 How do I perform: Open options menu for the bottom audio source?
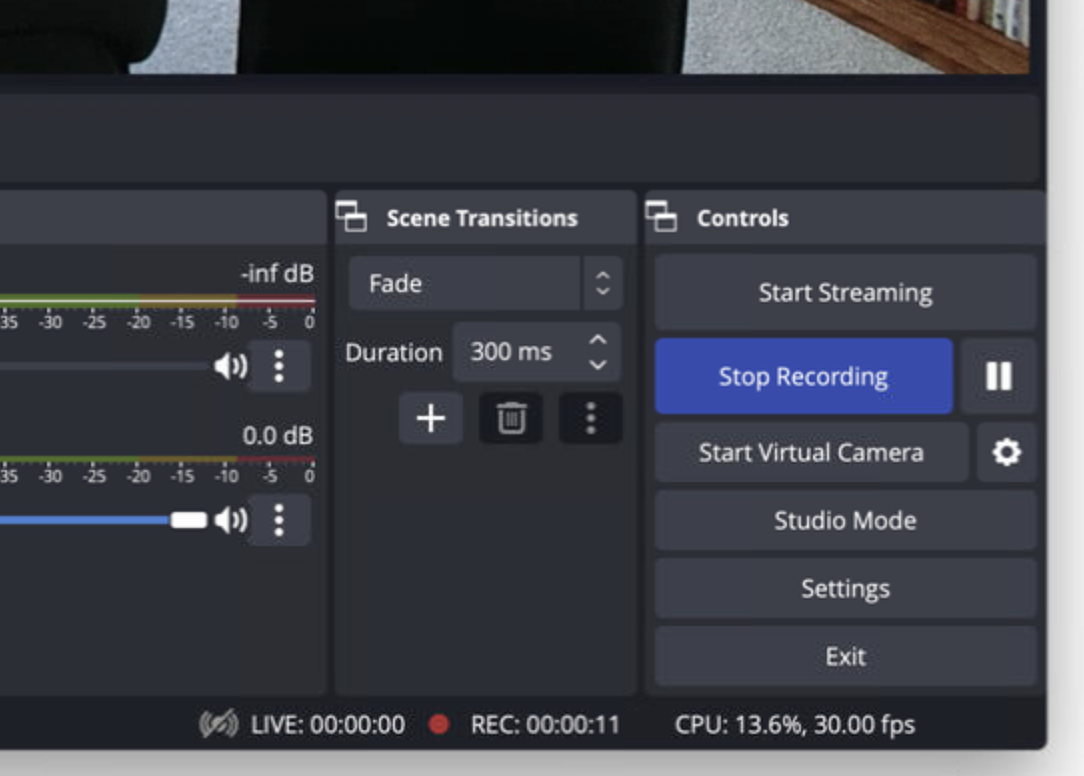(x=281, y=520)
